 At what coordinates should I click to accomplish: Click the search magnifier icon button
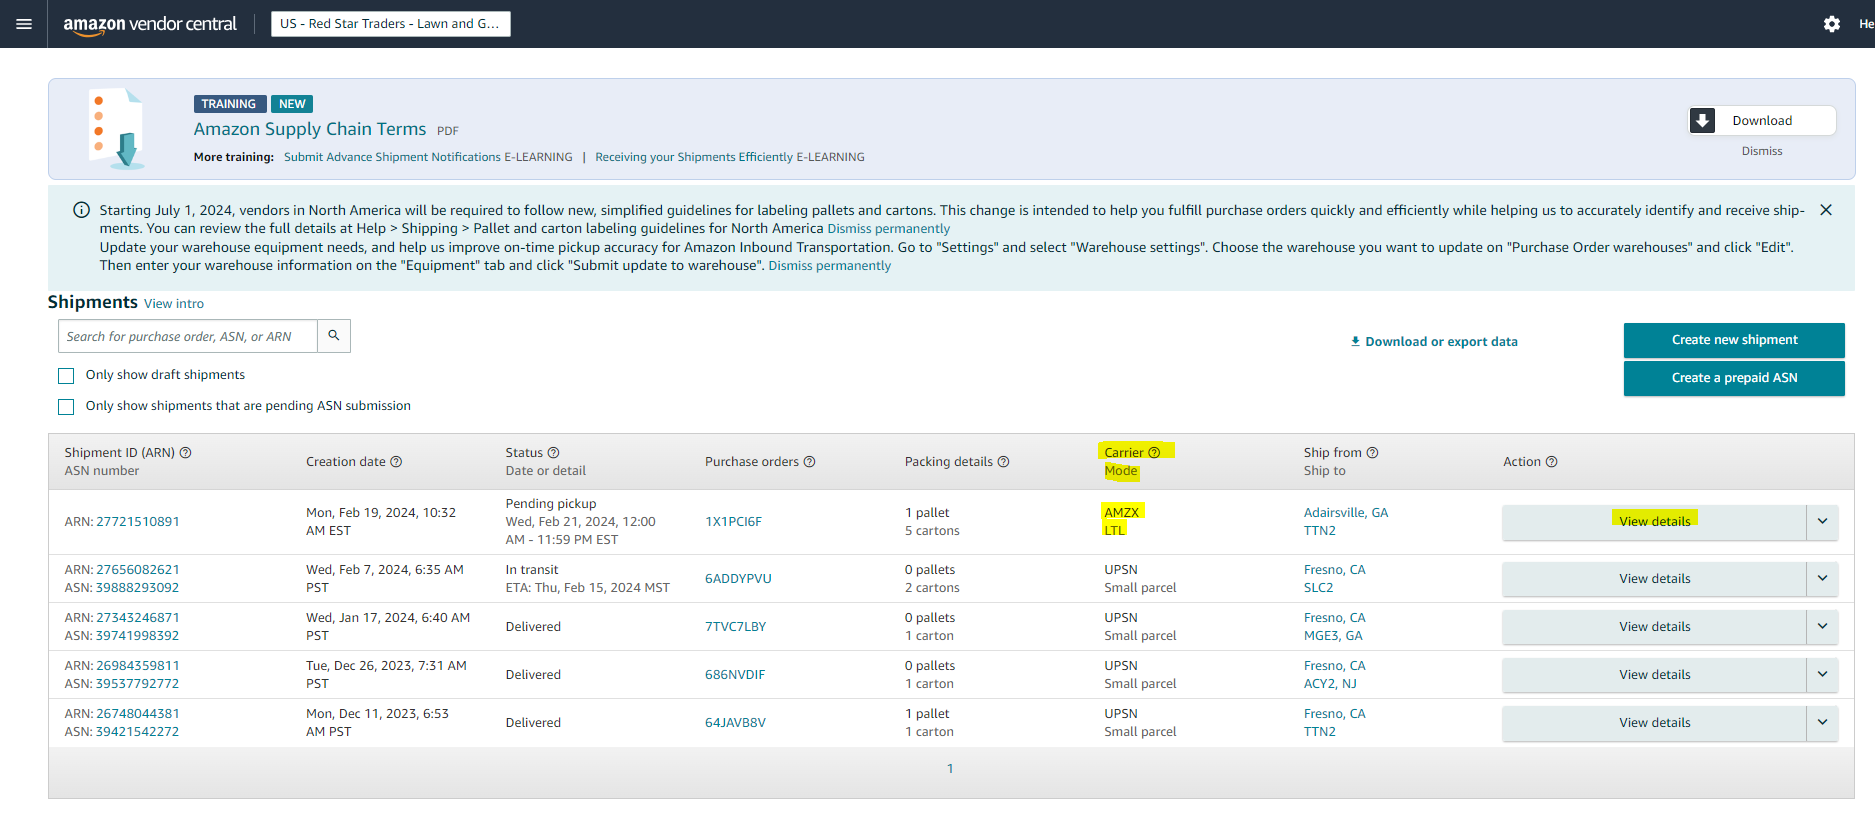pyautogui.click(x=334, y=336)
